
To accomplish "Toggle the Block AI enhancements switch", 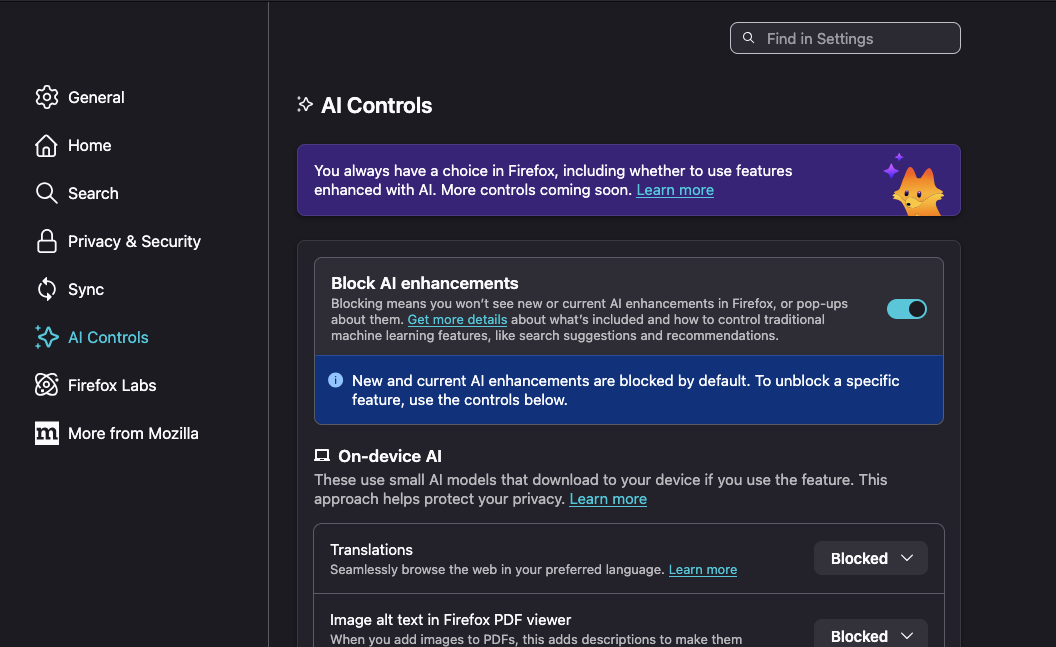I will (906, 309).
